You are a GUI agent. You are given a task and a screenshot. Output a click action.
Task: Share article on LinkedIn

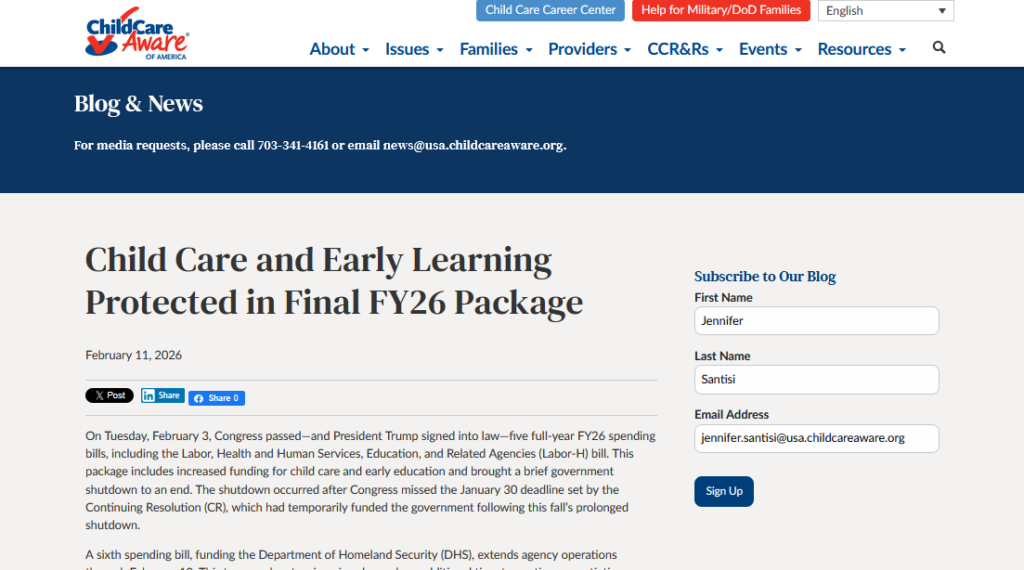point(162,396)
